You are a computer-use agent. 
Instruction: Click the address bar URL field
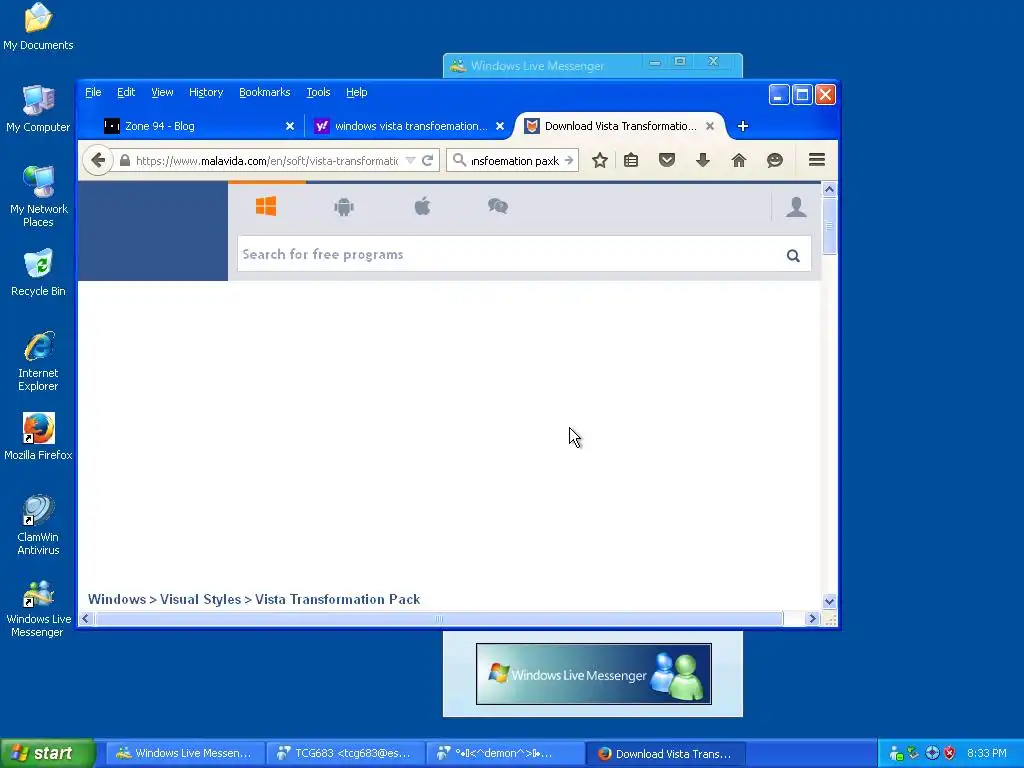point(266,161)
